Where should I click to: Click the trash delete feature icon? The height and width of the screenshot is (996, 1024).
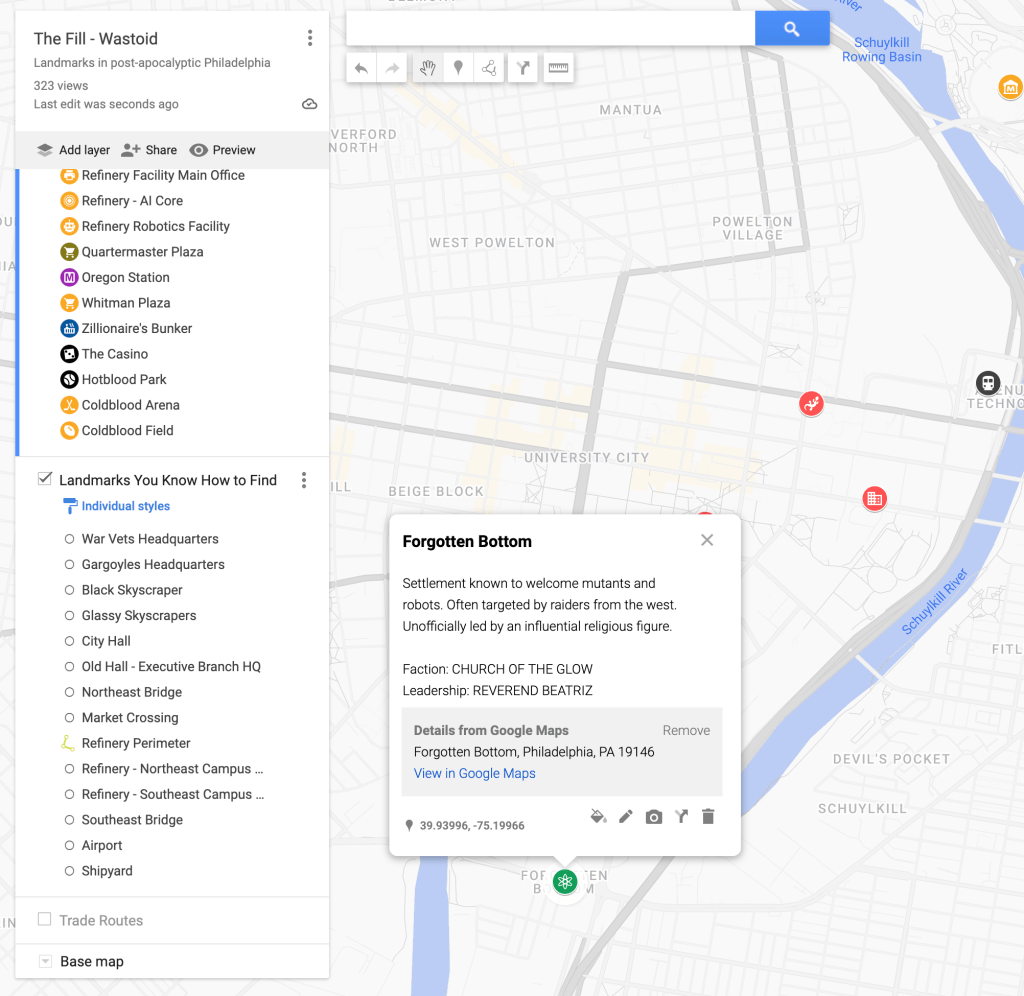[x=708, y=816]
